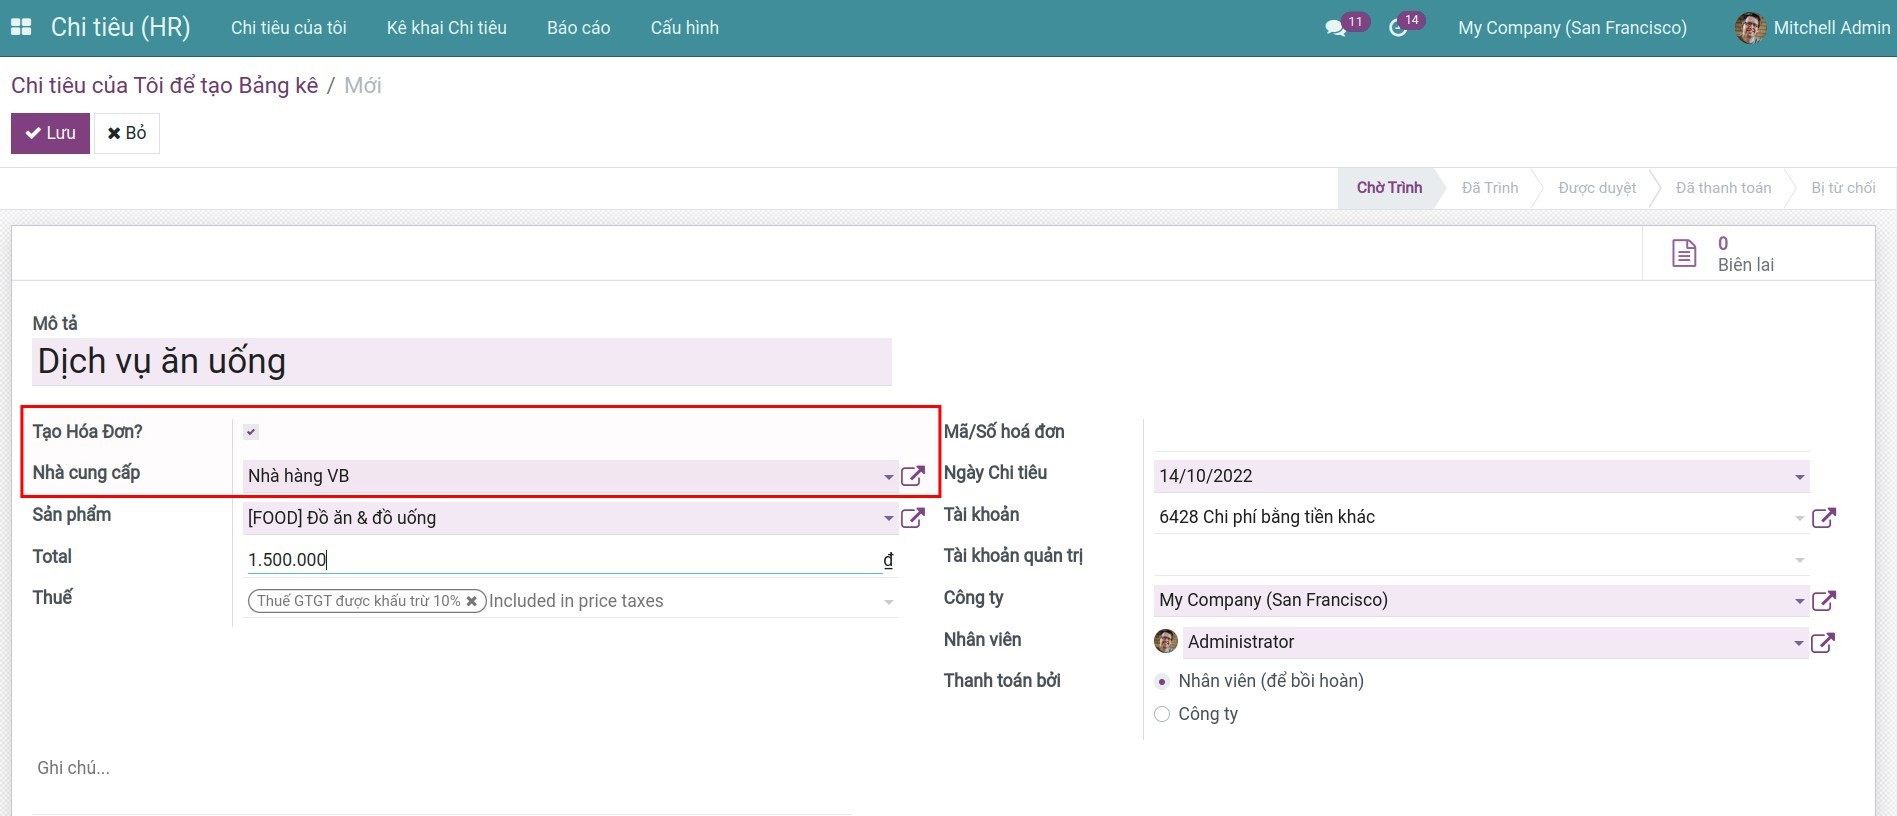The width and height of the screenshot is (1897, 816).
Task: Open the activities clock icon
Action: 1398,28
